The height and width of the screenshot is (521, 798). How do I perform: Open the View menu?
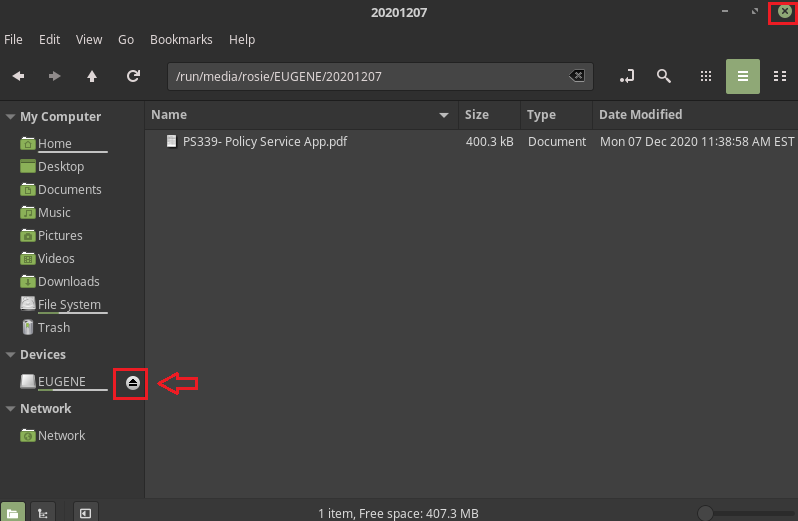89,40
